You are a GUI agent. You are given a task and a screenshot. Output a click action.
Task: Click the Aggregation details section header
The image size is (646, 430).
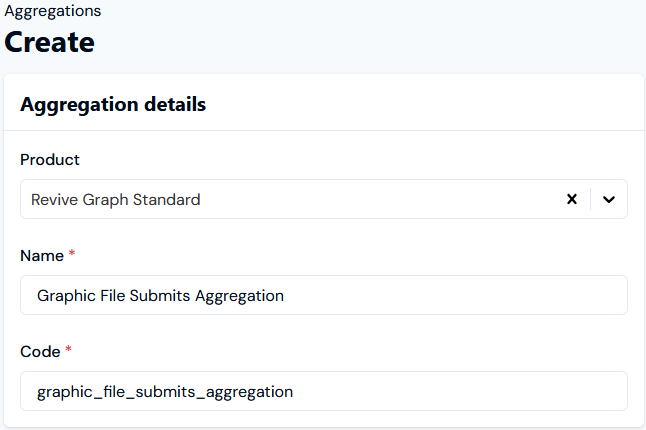113,104
